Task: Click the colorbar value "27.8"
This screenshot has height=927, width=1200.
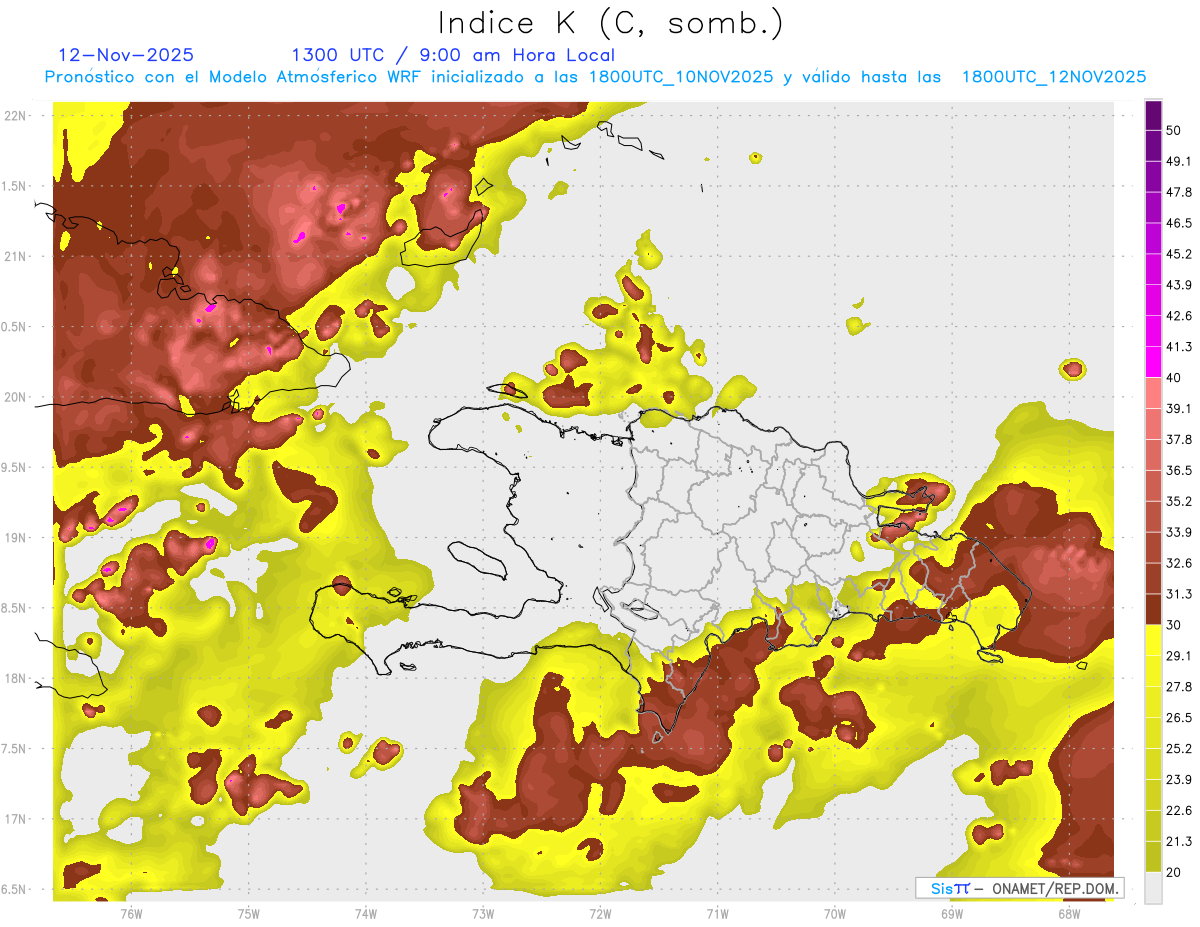Action: pos(1179,687)
